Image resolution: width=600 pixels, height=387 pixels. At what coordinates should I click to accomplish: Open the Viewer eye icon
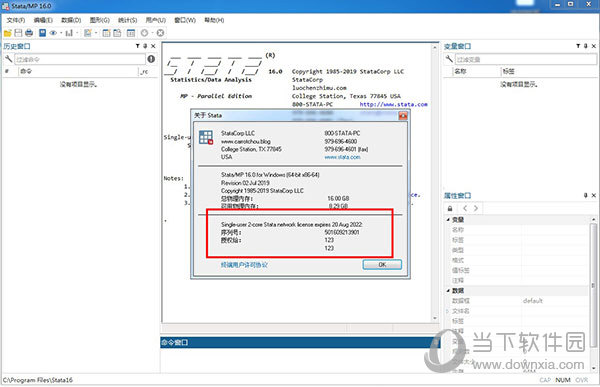click(53, 33)
